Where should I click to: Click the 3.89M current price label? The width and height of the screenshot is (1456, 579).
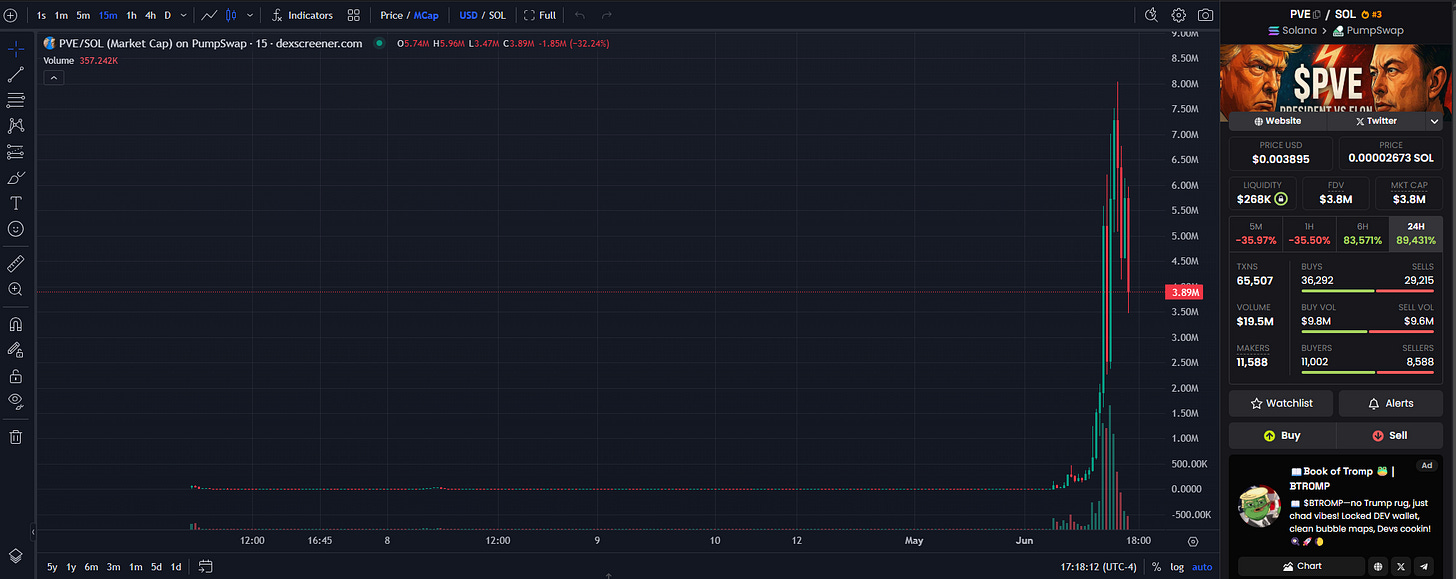tap(1184, 292)
